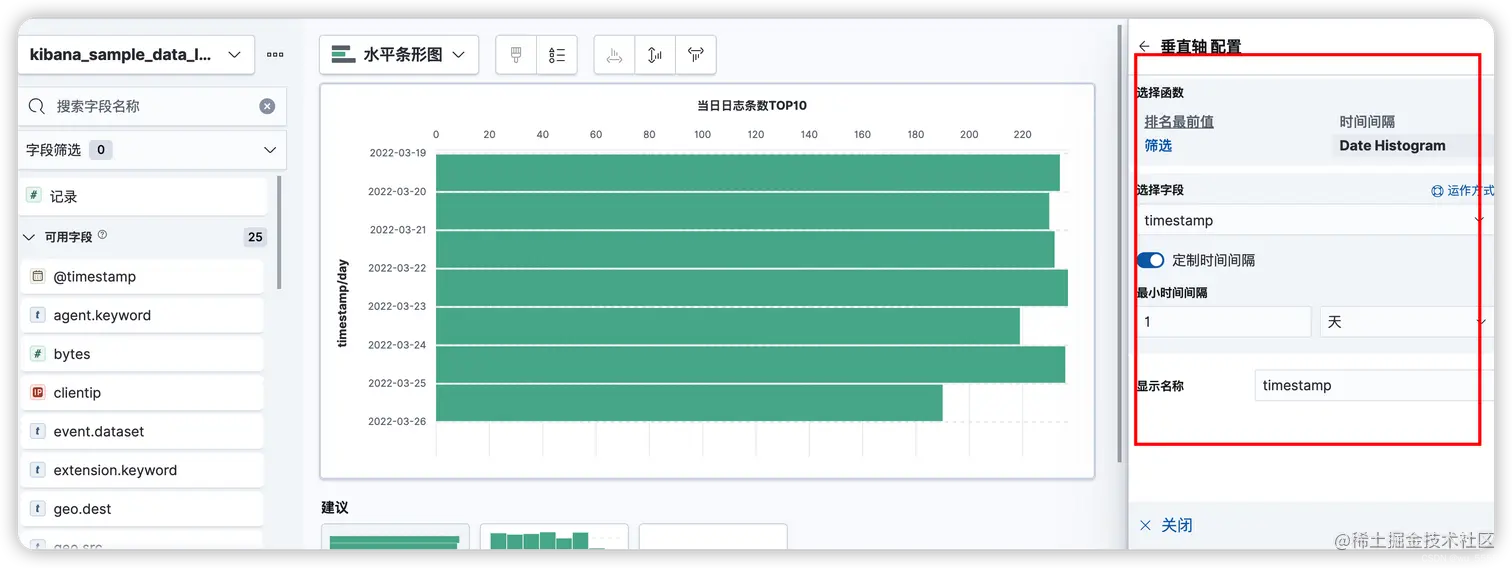Open horizontal axis settings toolbar button
The image size is (1512, 568).
696,55
